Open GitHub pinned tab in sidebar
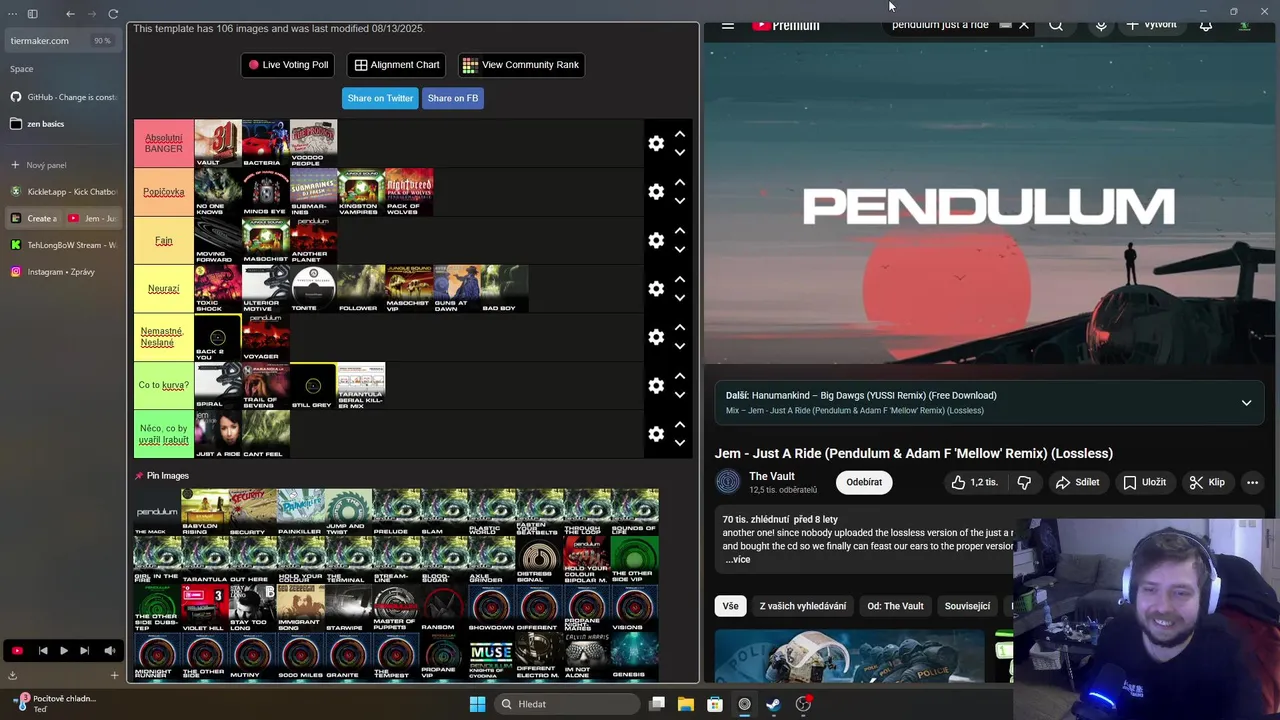The width and height of the screenshot is (1280, 720). pos(63,97)
